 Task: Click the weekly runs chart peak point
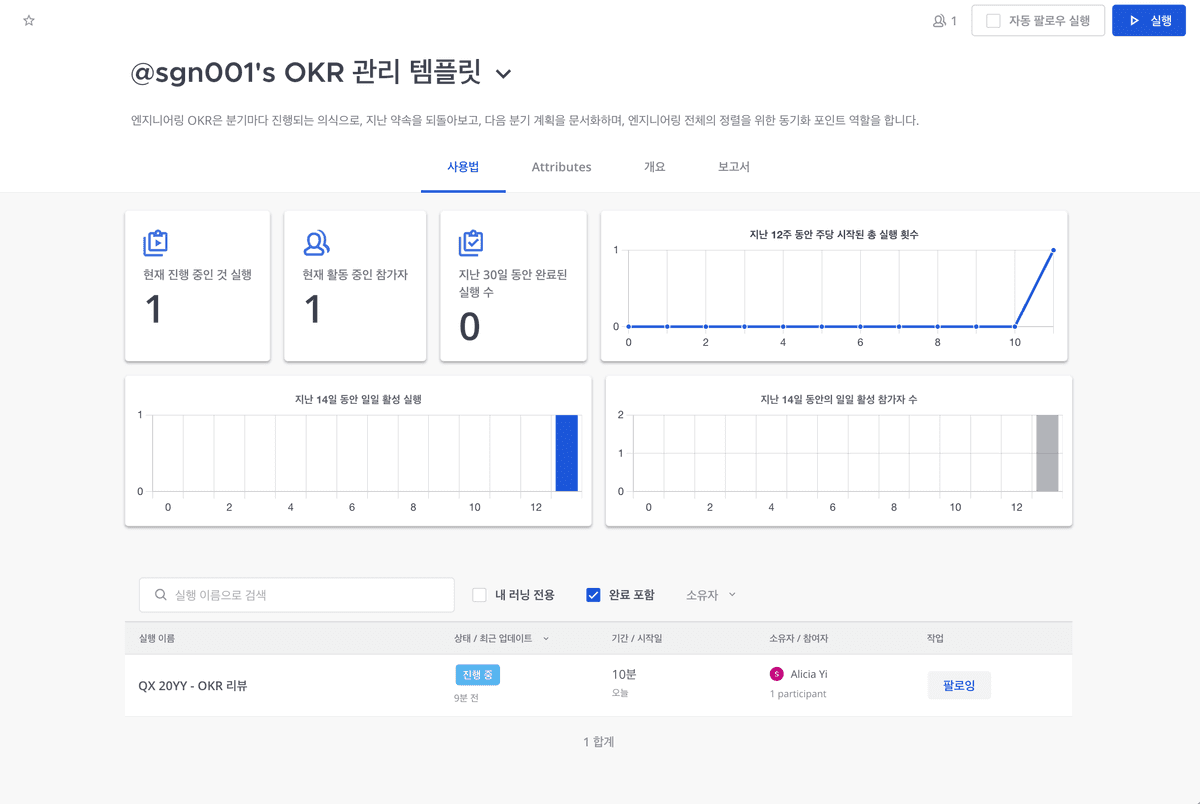(x=1054, y=250)
